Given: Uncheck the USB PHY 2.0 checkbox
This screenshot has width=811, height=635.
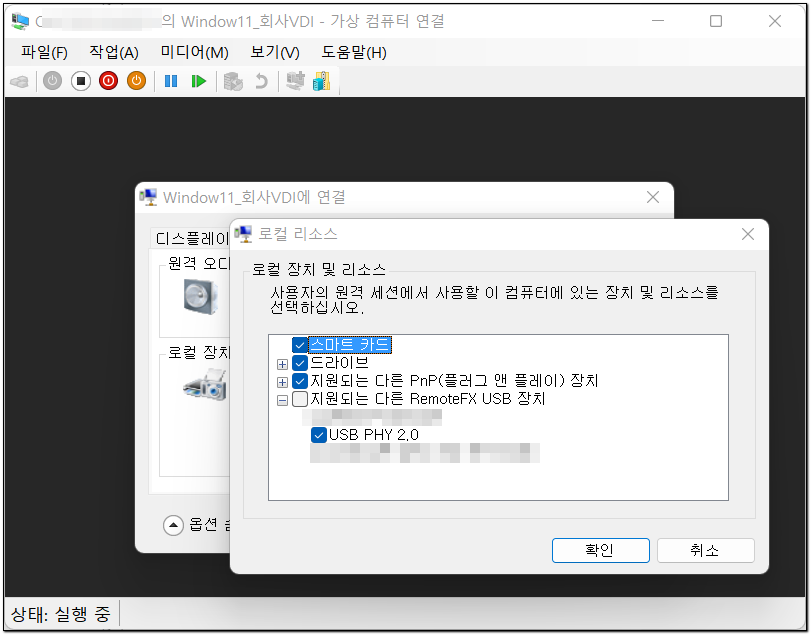Looking at the screenshot, I should click(319, 435).
